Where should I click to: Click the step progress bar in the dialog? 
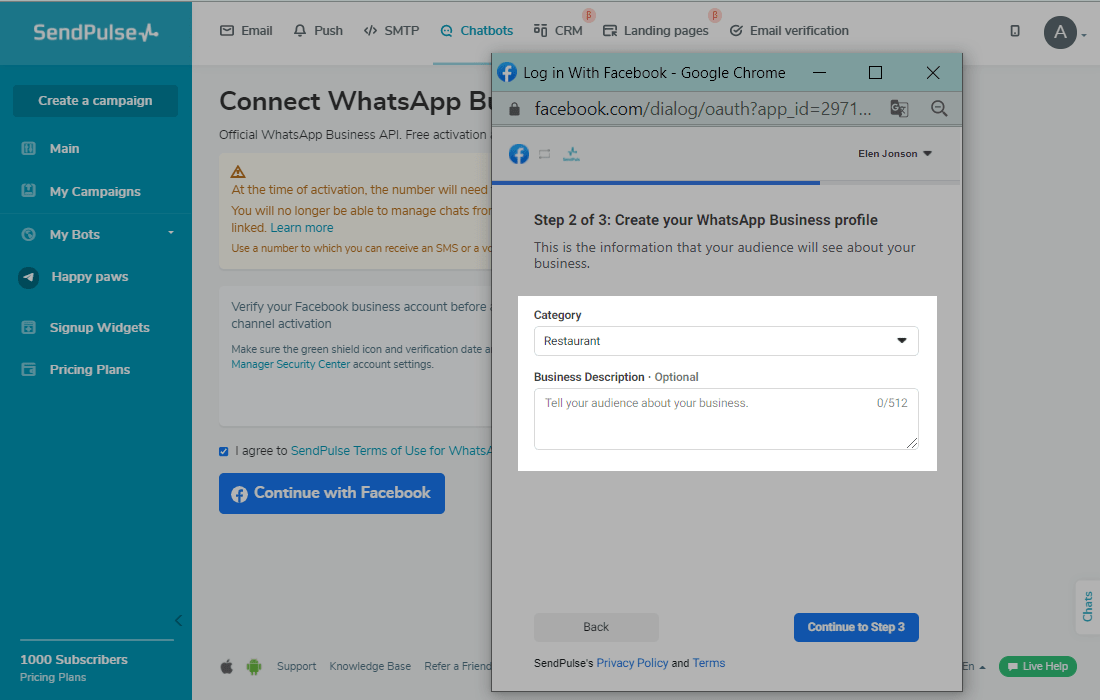(x=725, y=183)
